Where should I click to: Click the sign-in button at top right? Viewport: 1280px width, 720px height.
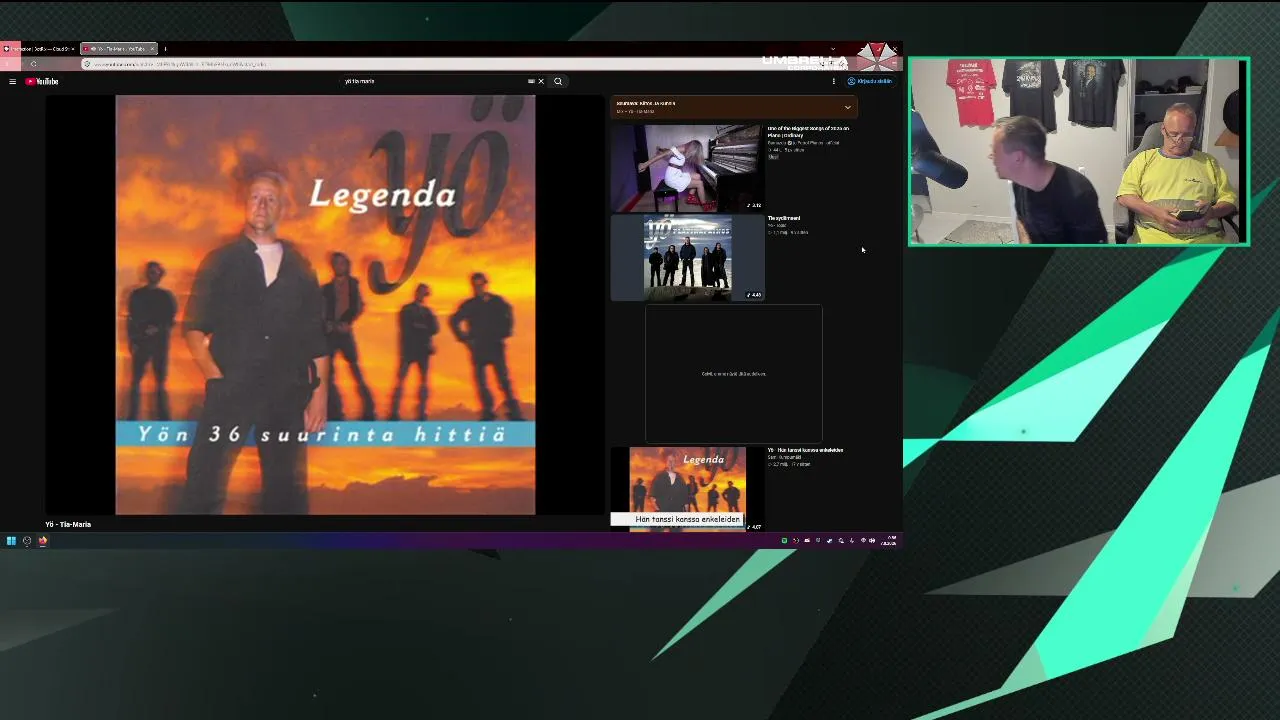pos(869,81)
